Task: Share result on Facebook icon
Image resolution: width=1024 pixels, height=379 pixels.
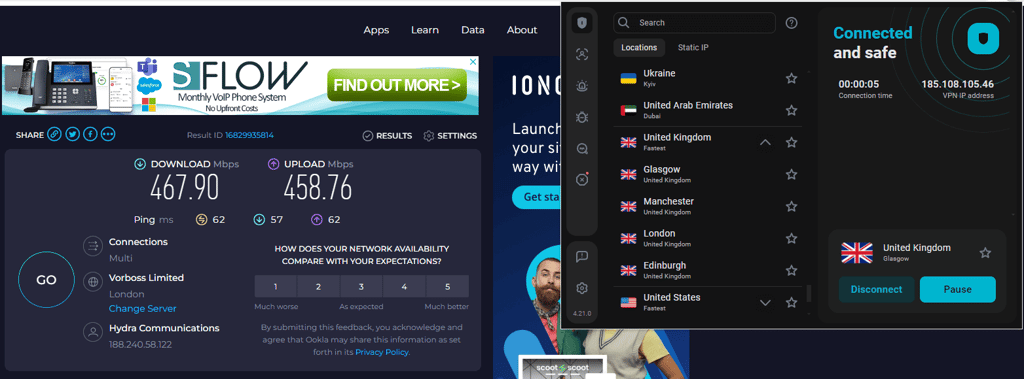Action: pos(90,135)
